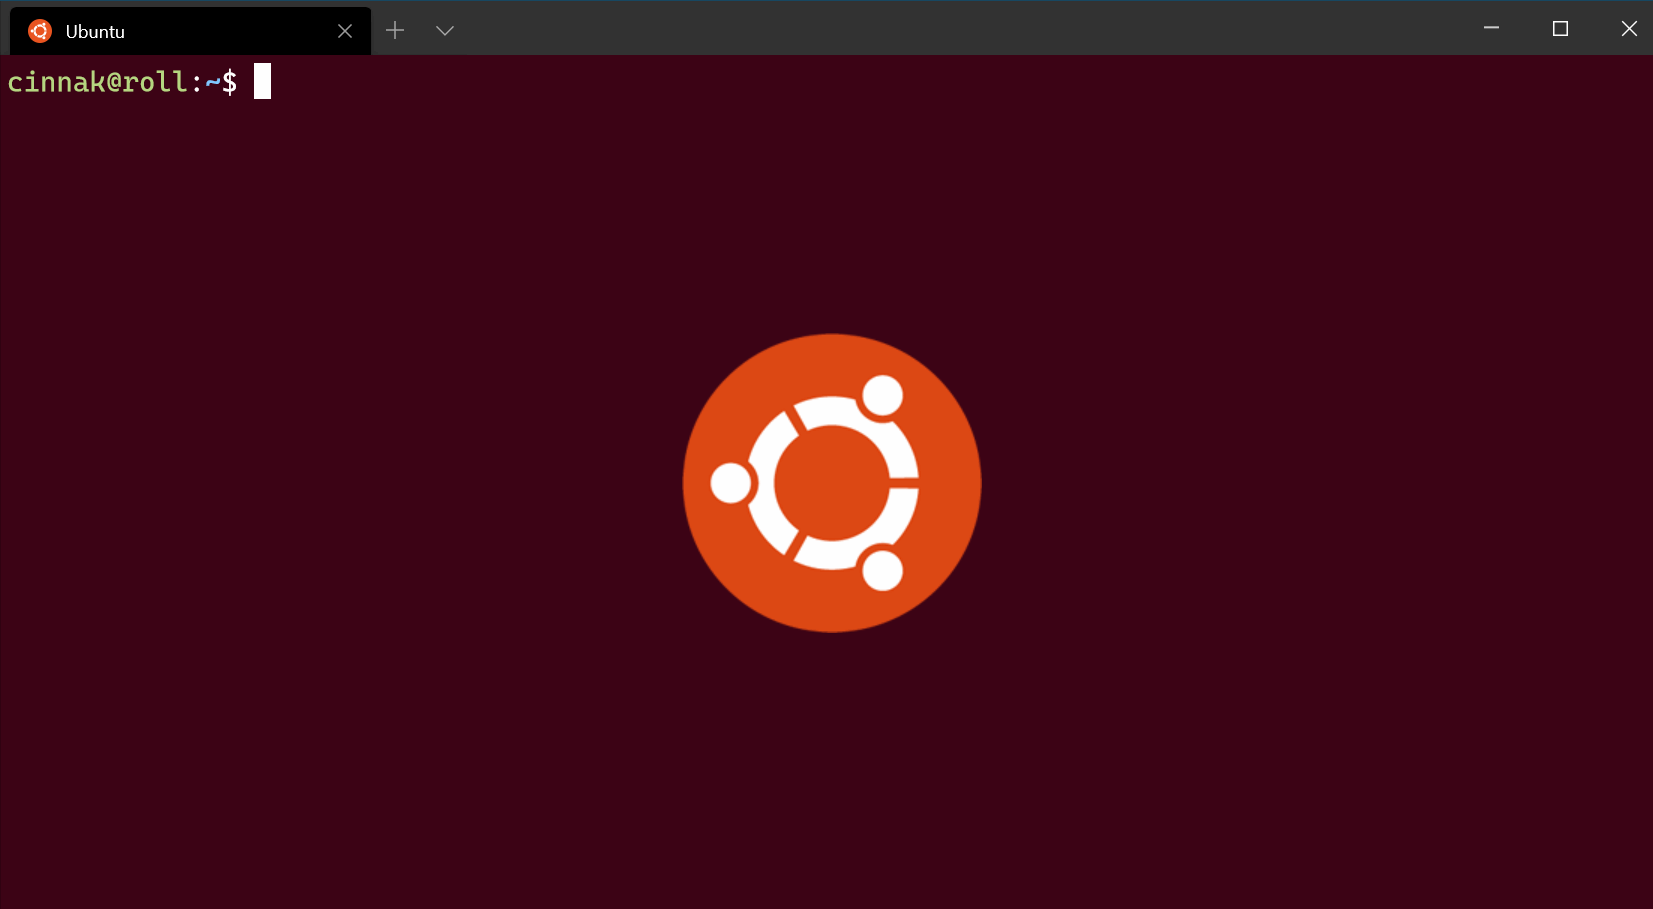
Task: Select the new tab plus icon
Action: click(395, 30)
